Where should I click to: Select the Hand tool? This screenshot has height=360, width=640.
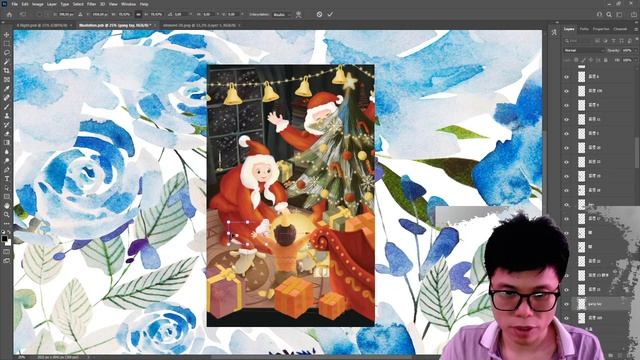pyautogui.click(x=7, y=205)
